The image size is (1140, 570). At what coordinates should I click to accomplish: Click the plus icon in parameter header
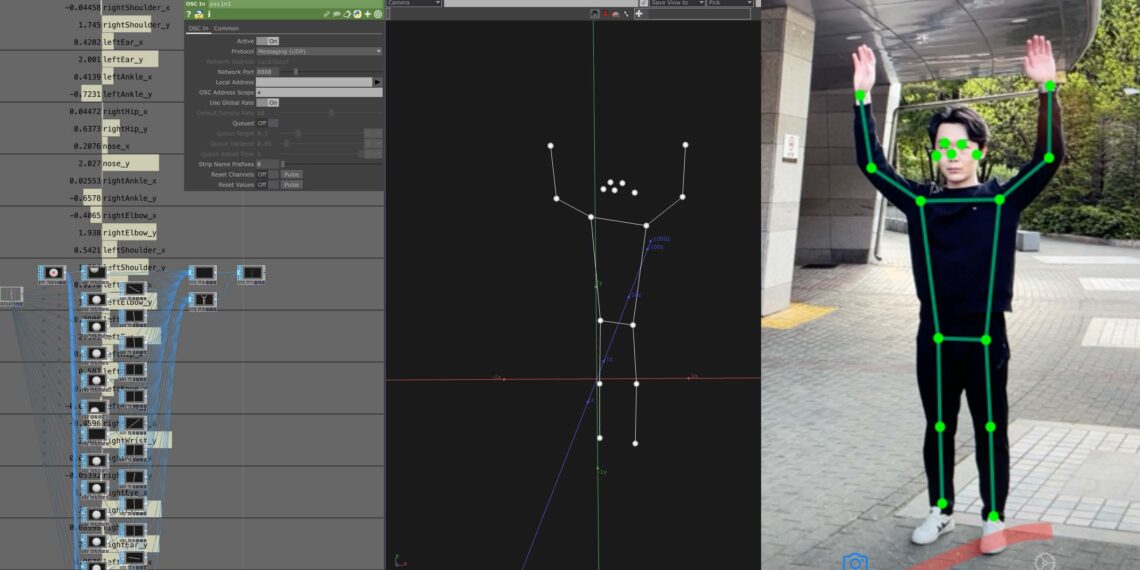(x=367, y=14)
